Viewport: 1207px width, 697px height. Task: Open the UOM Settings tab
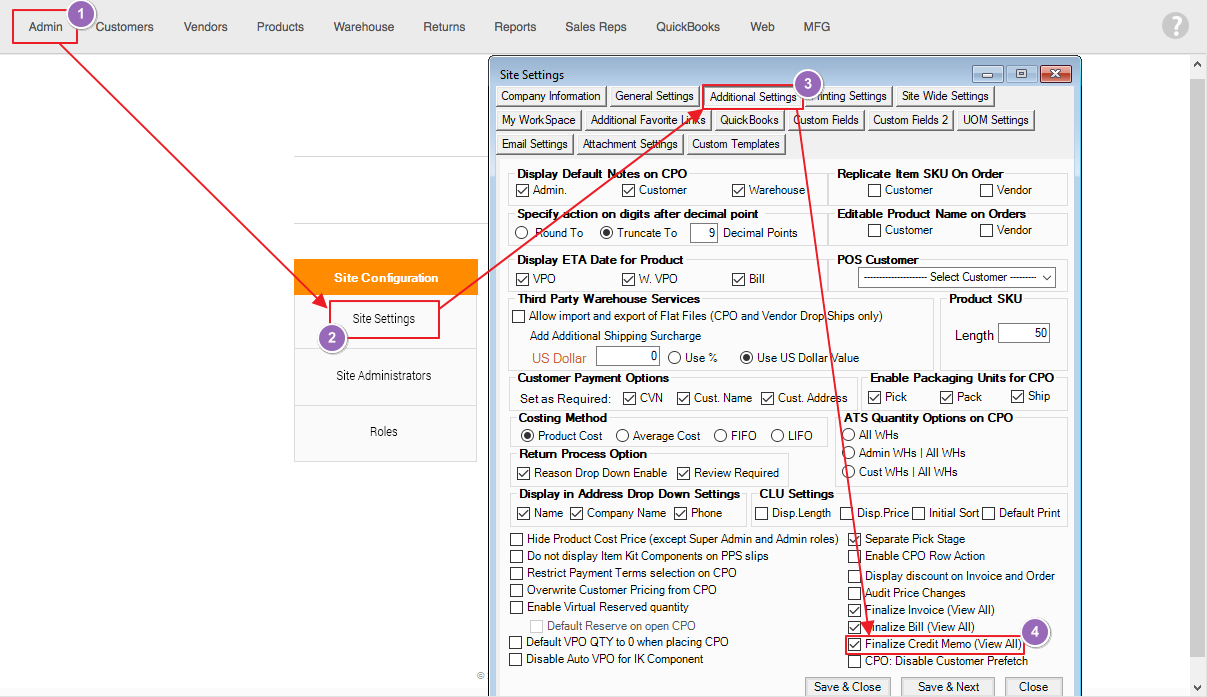click(x=995, y=120)
